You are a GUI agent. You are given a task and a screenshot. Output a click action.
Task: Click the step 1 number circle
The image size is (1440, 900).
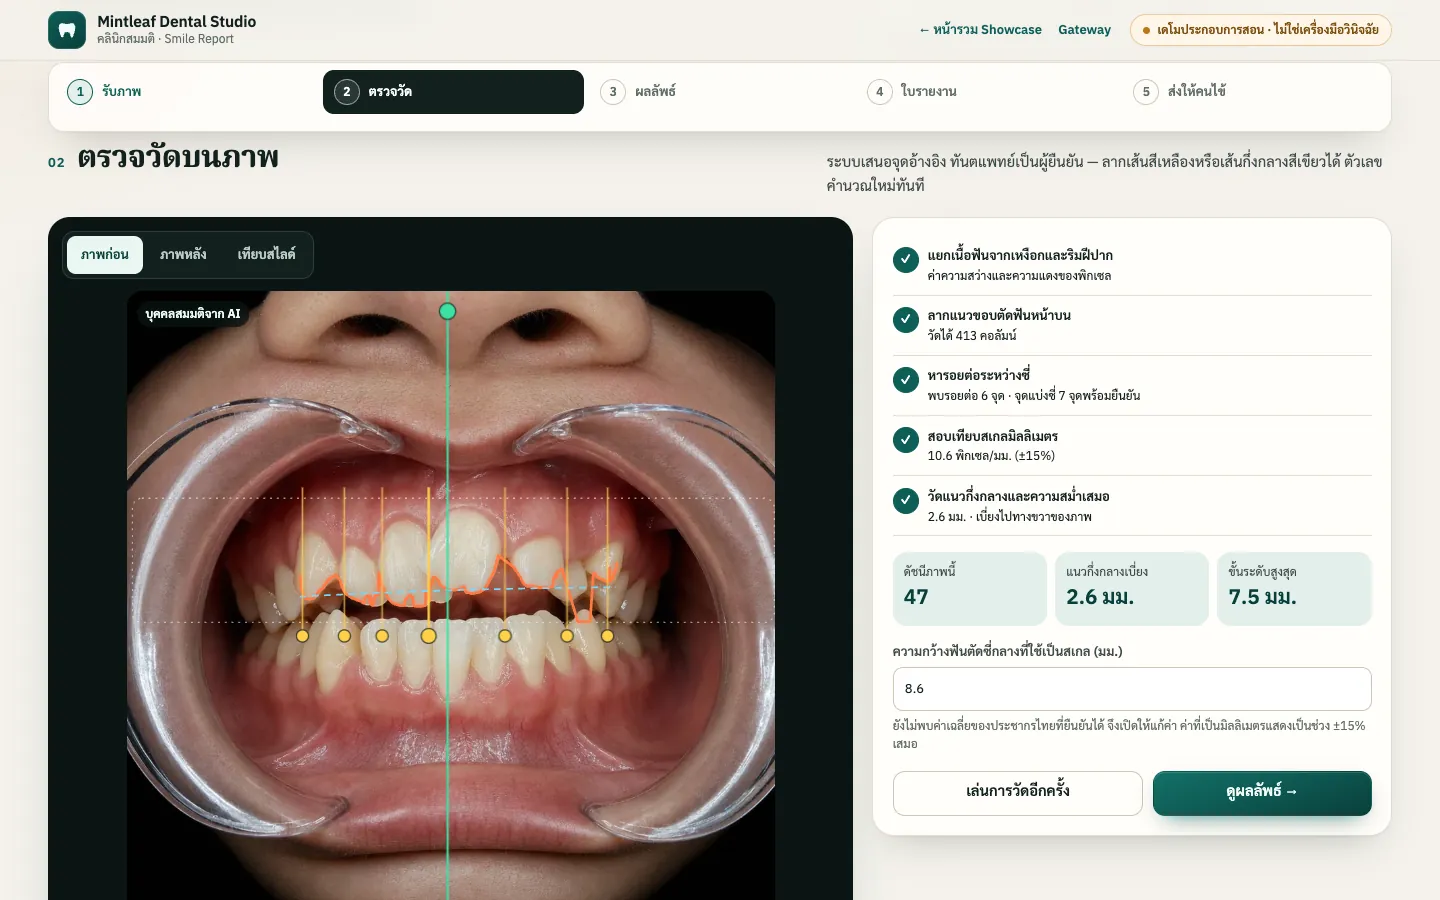click(80, 92)
